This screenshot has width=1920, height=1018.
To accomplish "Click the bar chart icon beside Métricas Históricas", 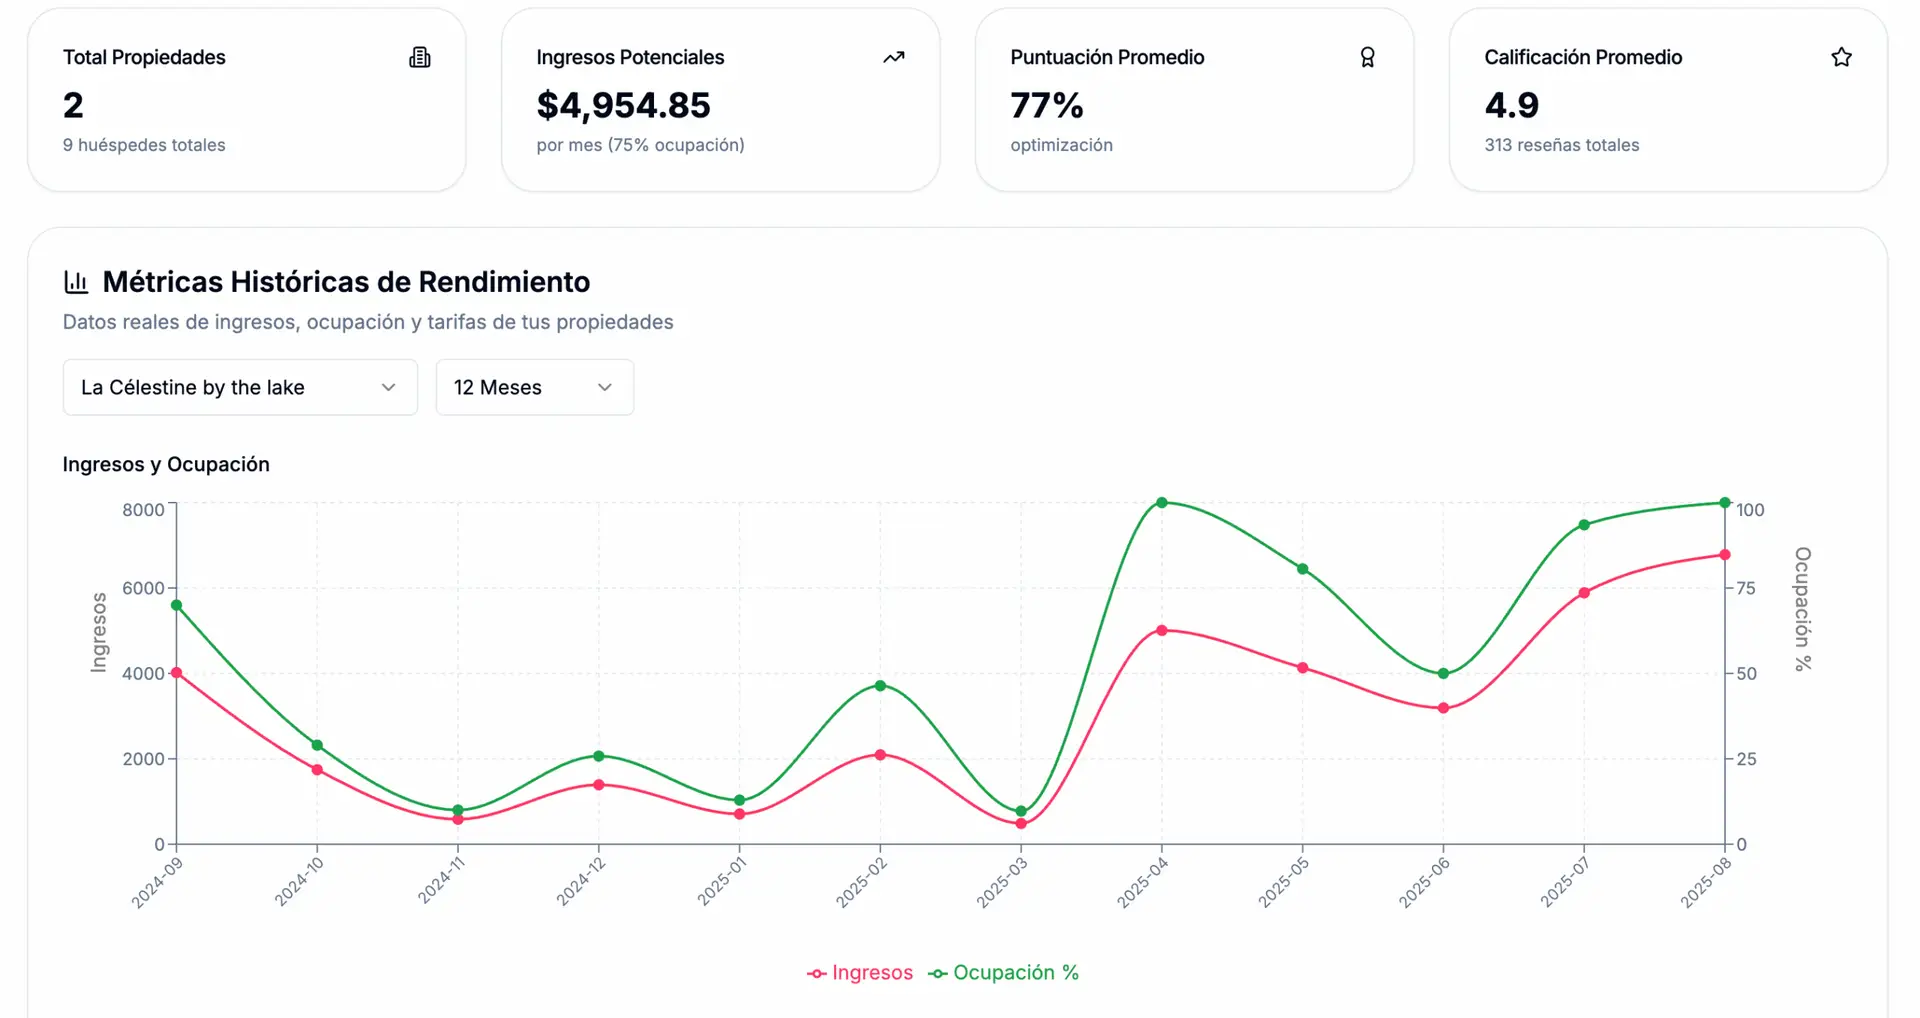I will tap(76, 282).
